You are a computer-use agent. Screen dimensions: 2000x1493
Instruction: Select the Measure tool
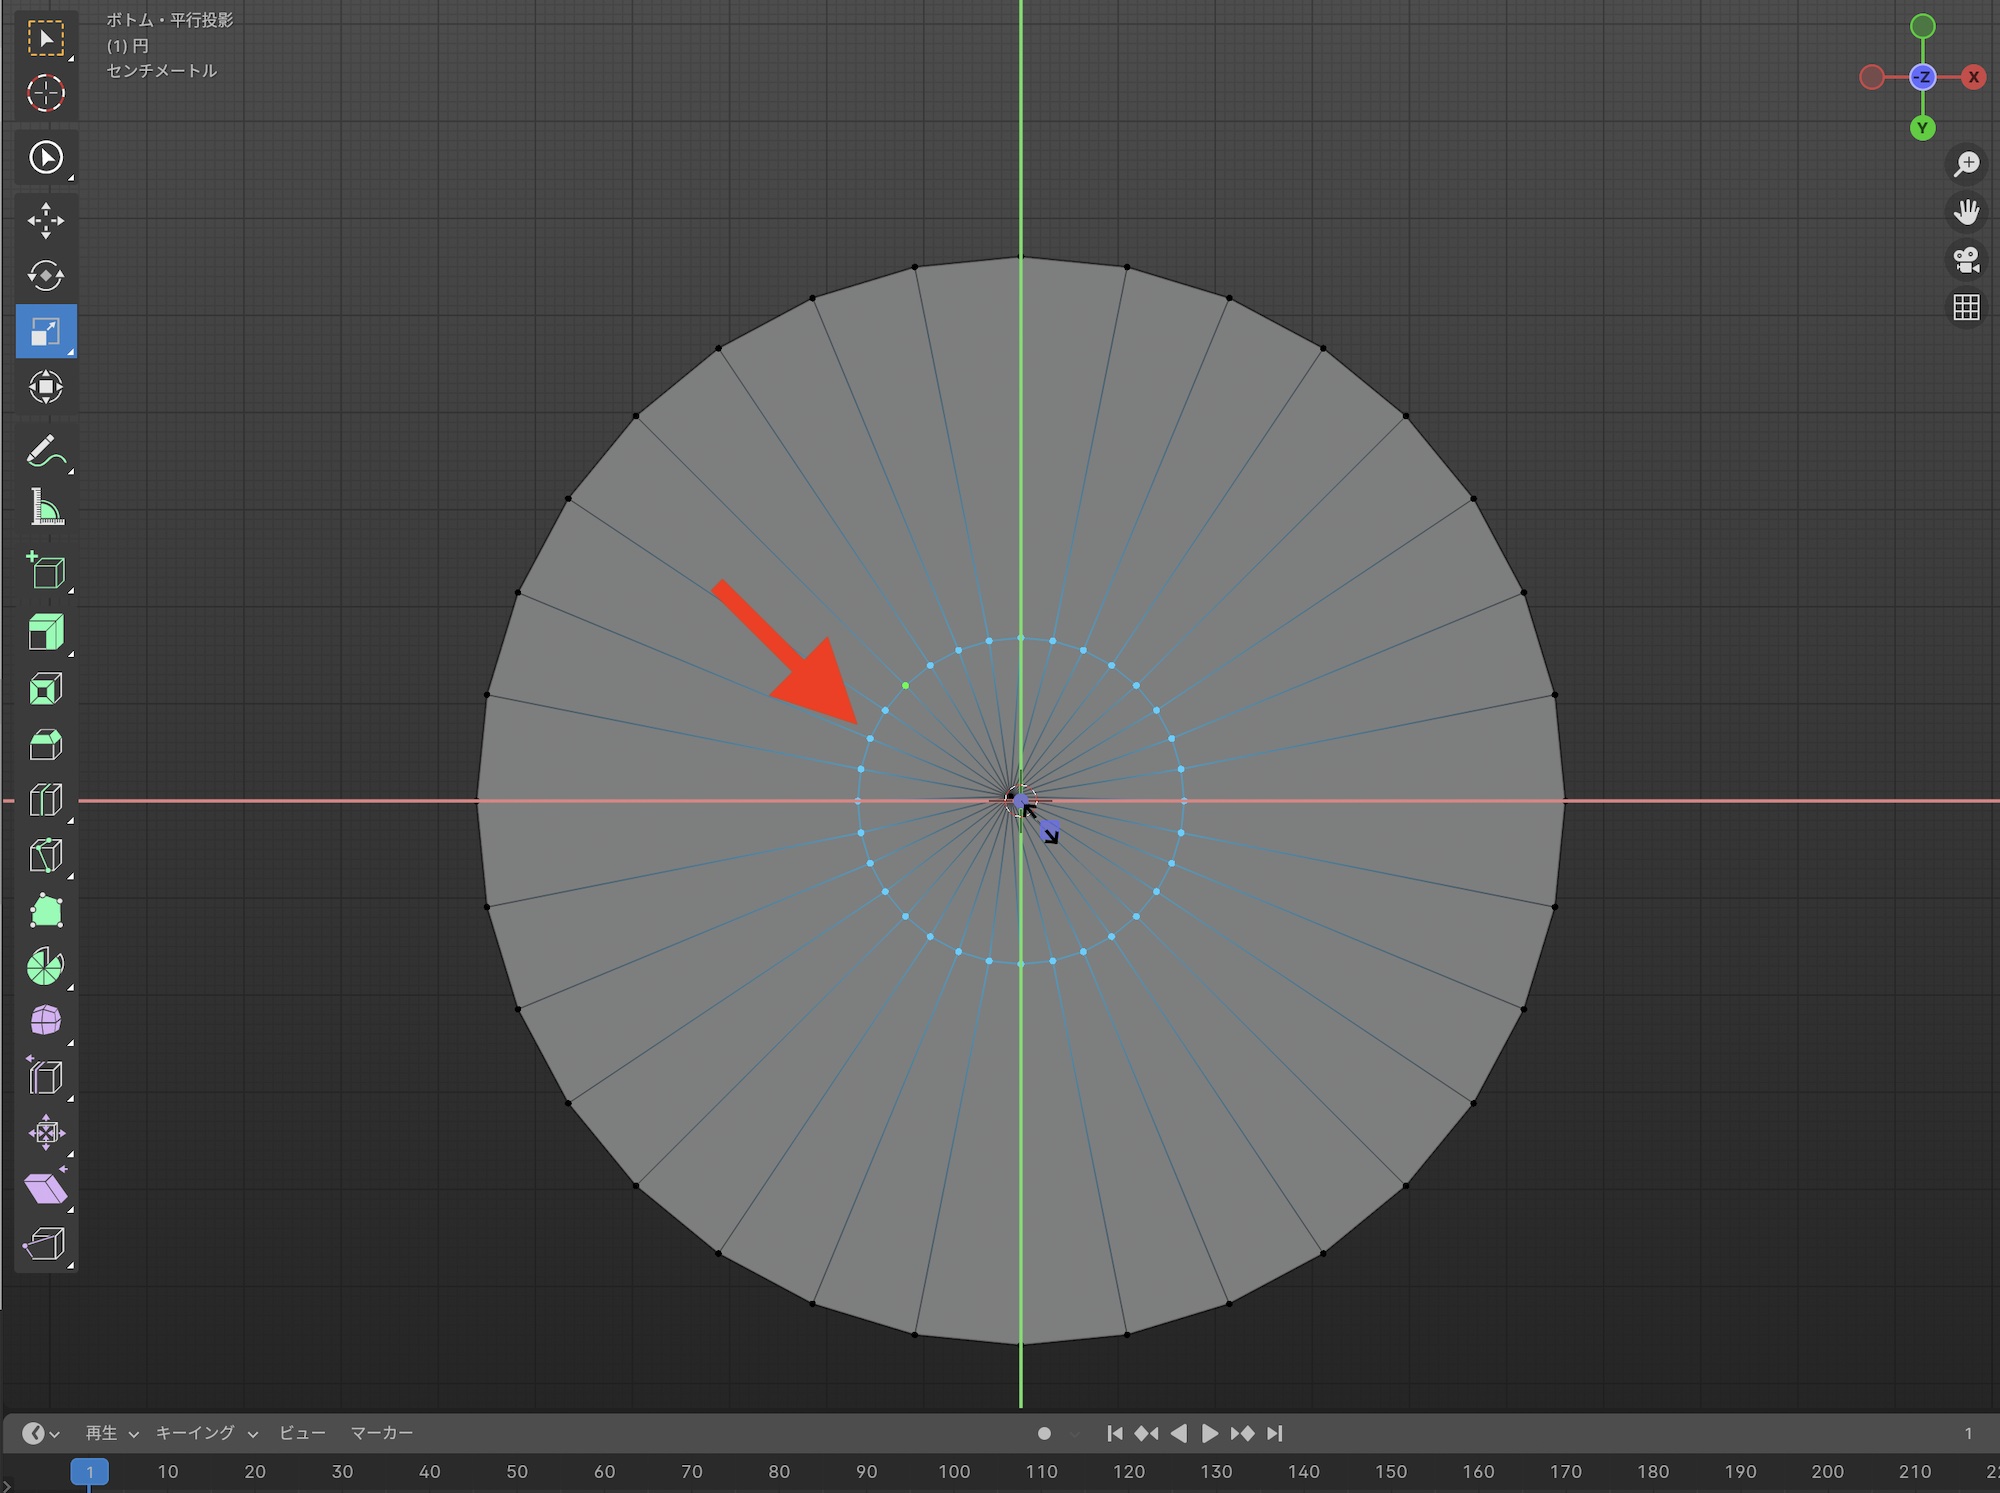(45, 508)
